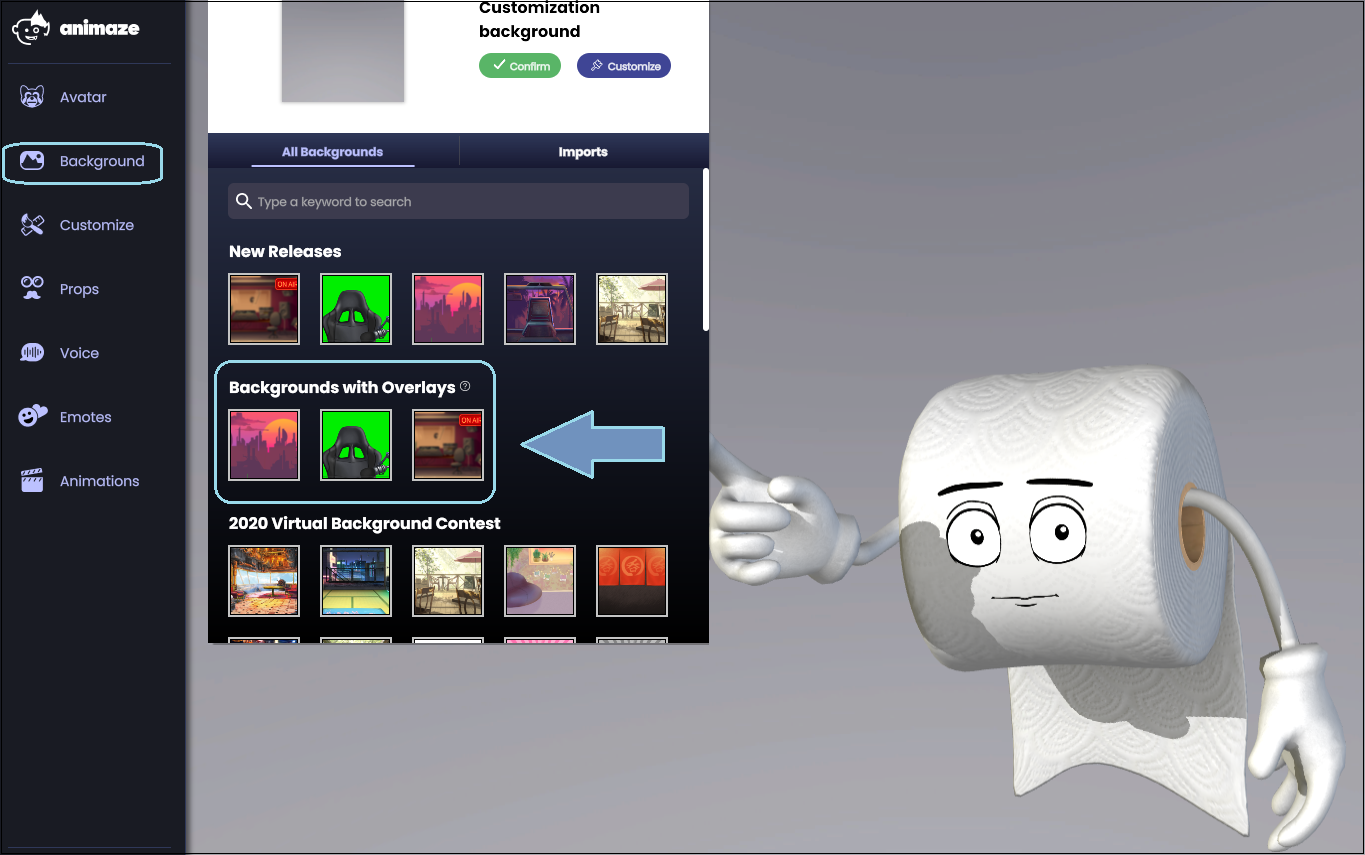Click the New Releases heading
Viewport: 1365px width, 855px height.
point(285,251)
